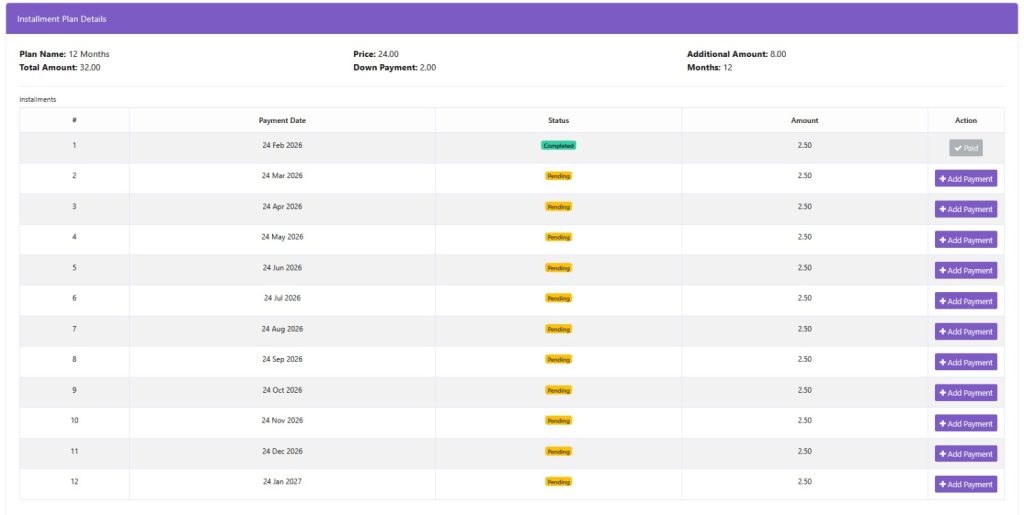Select the Pending badge on installment 2
The image size is (1024, 515).
[558, 176]
